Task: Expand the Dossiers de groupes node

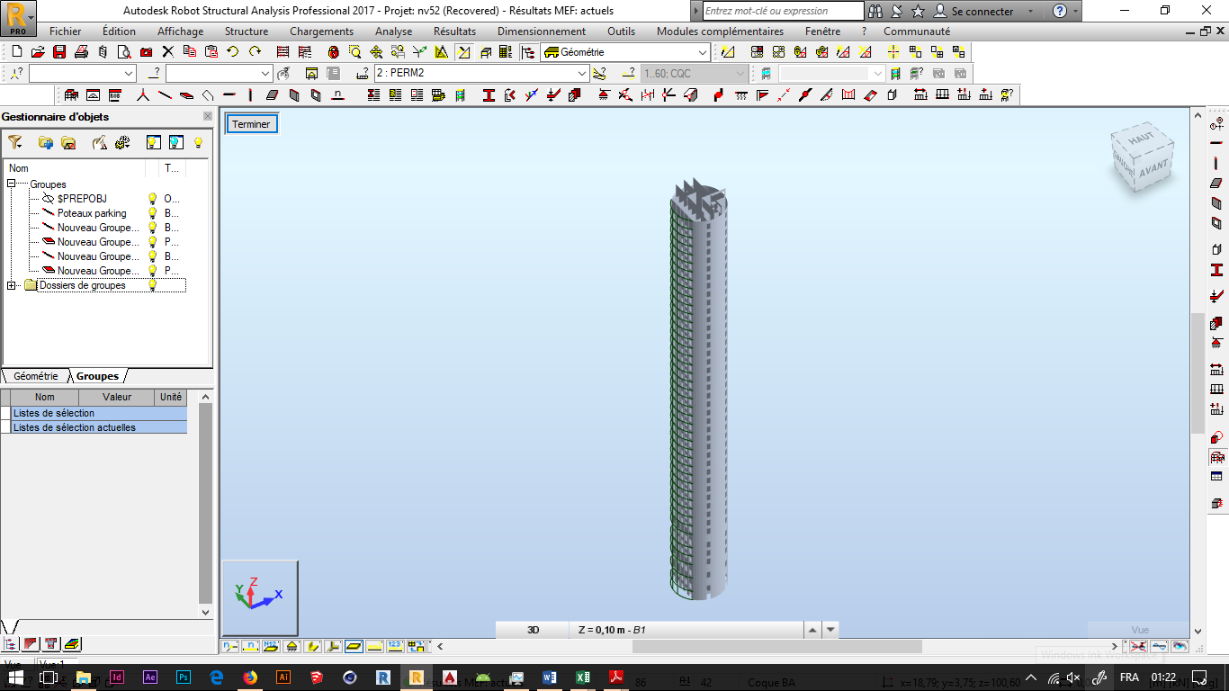Action: tap(12, 285)
